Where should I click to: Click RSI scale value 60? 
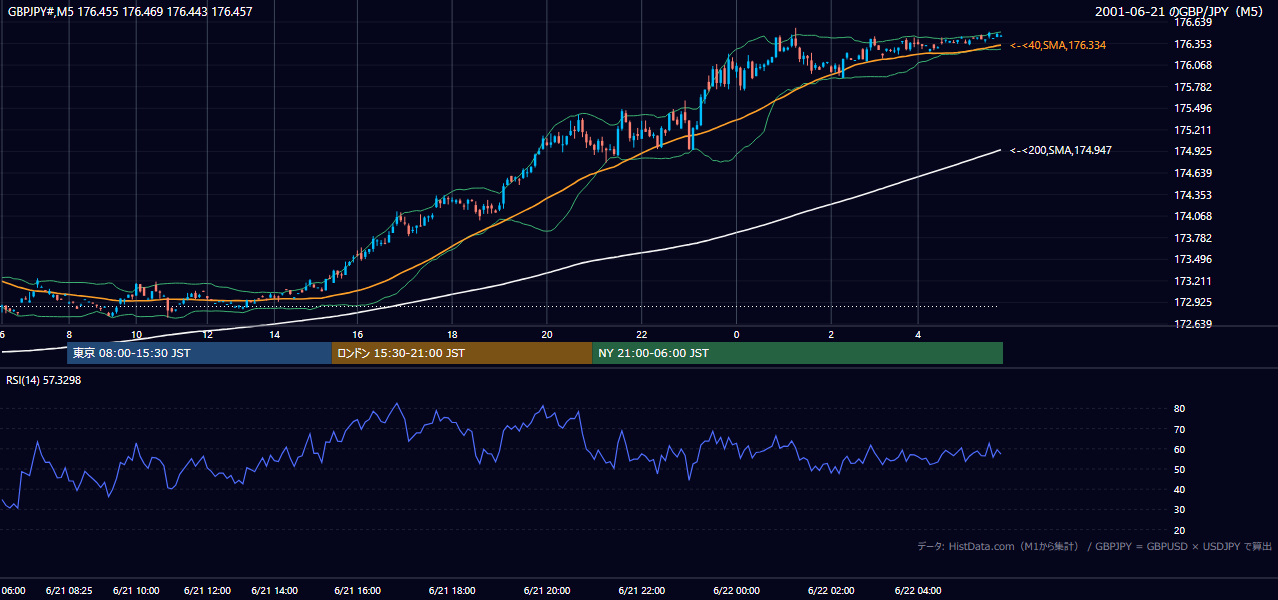1179,449
